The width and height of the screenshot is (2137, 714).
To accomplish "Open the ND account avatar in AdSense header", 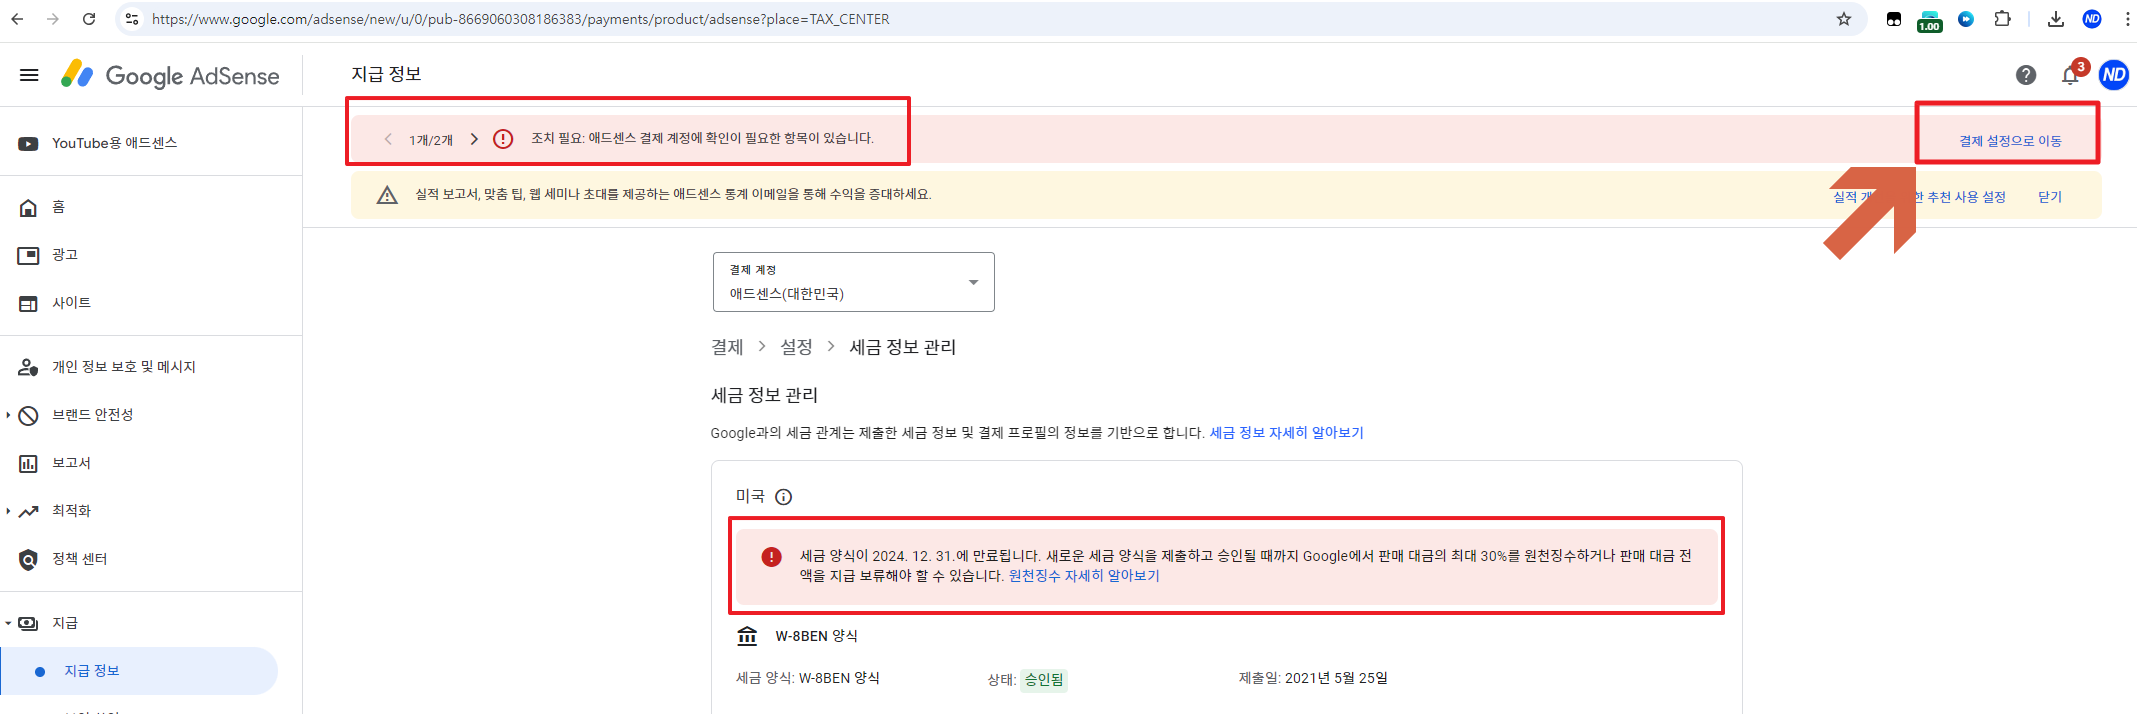I will [x=2114, y=75].
